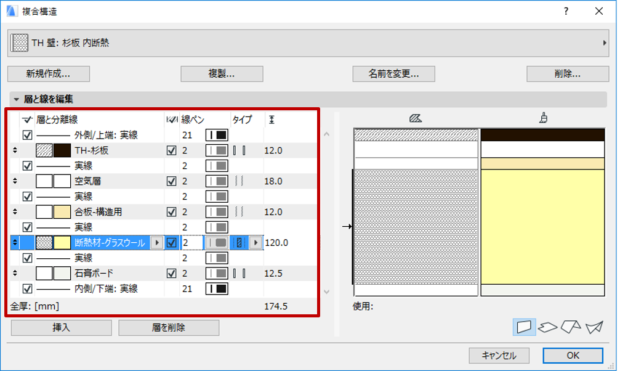Select the slab element type icon

pos(548,327)
